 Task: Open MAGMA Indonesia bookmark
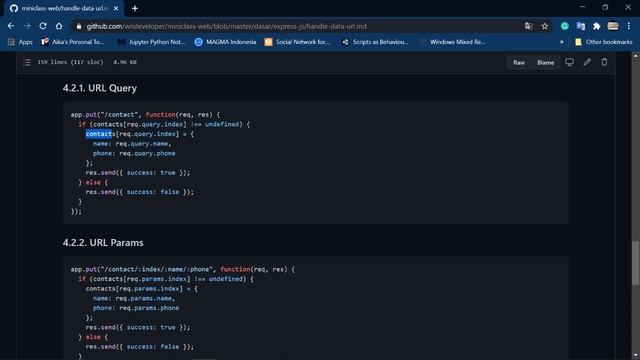tap(225, 42)
